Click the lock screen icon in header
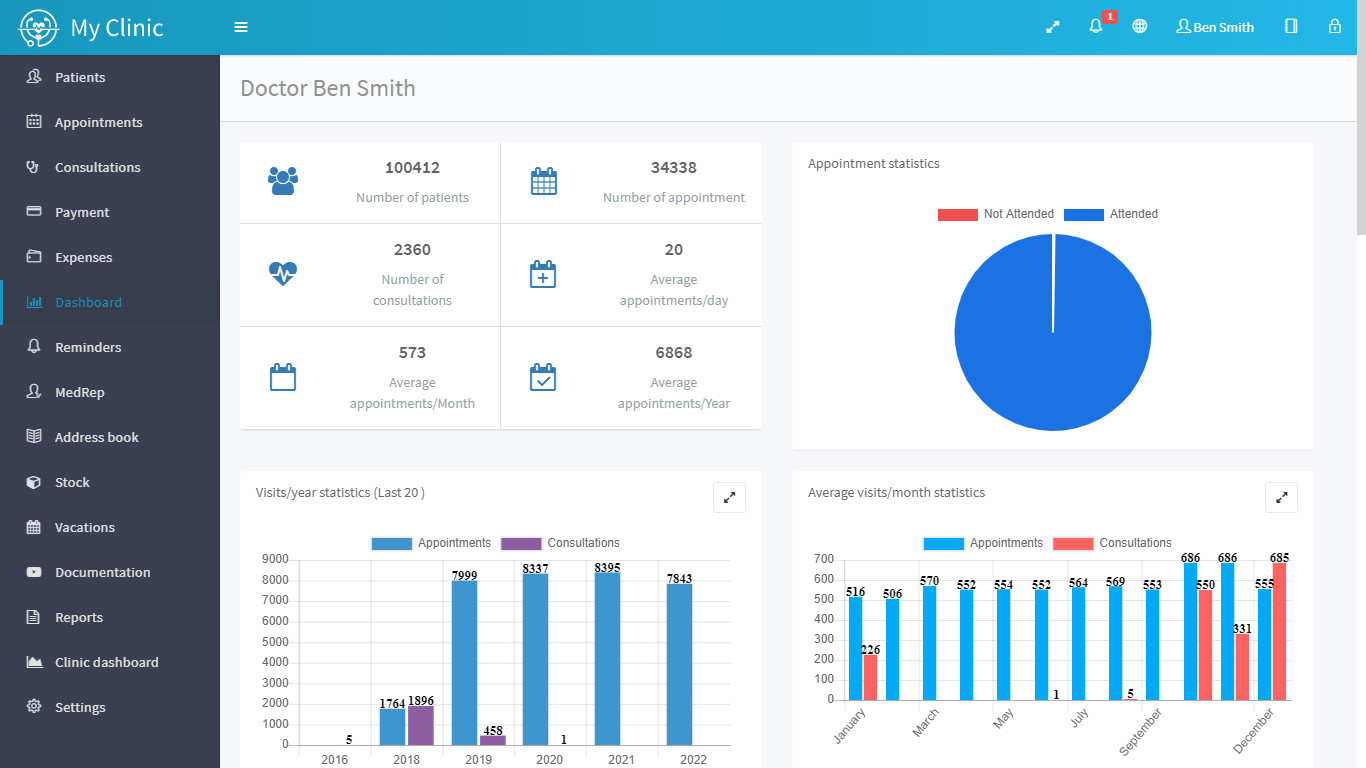 (x=1334, y=27)
